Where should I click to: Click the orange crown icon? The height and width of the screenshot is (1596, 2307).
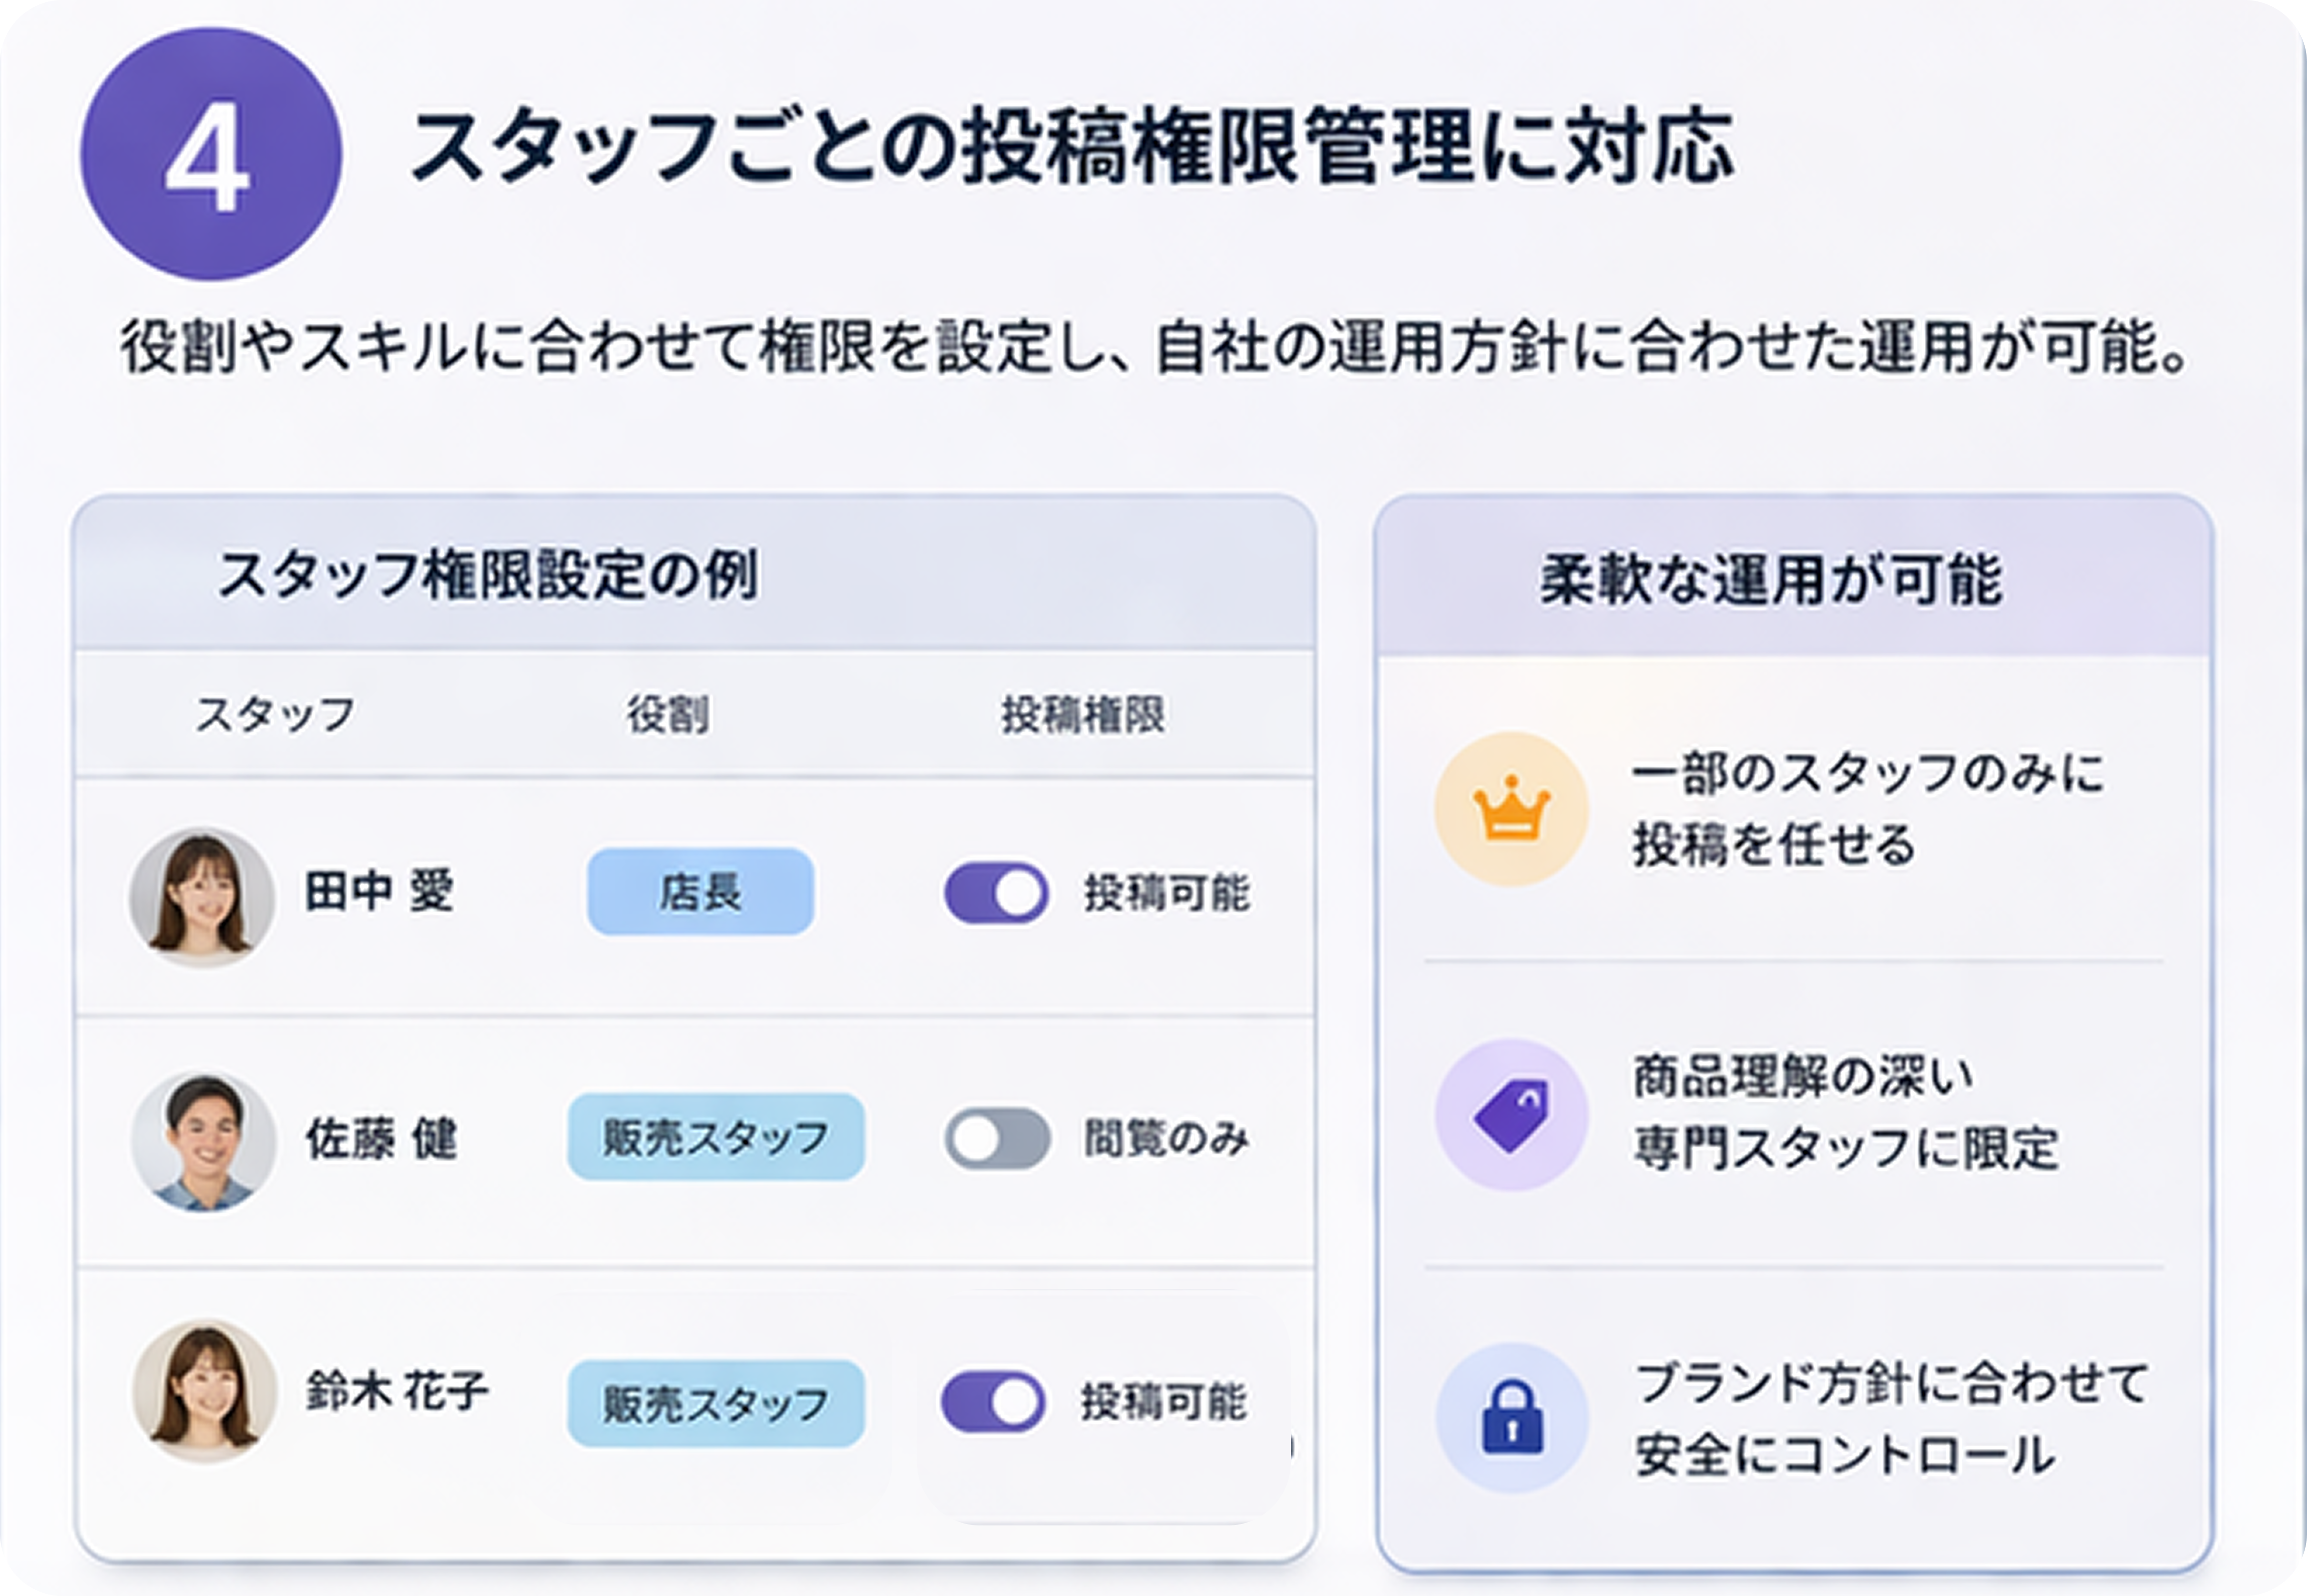pyautogui.click(x=1511, y=808)
